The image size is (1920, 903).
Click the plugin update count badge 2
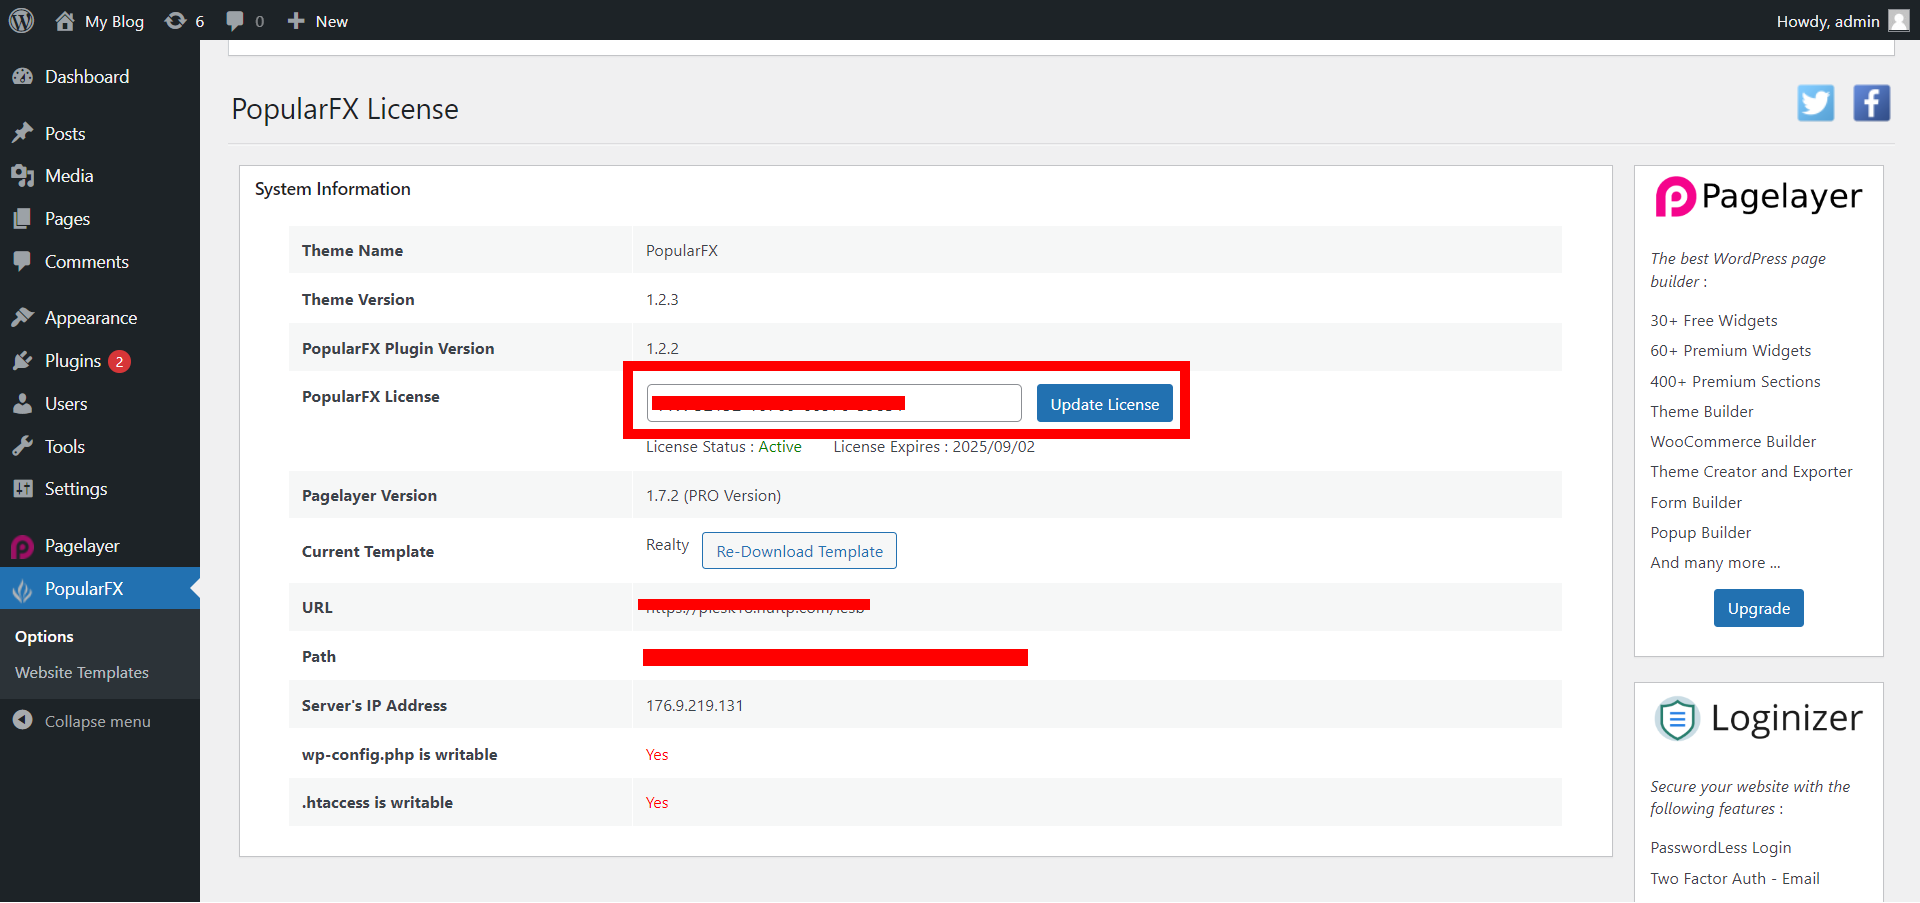point(119,361)
